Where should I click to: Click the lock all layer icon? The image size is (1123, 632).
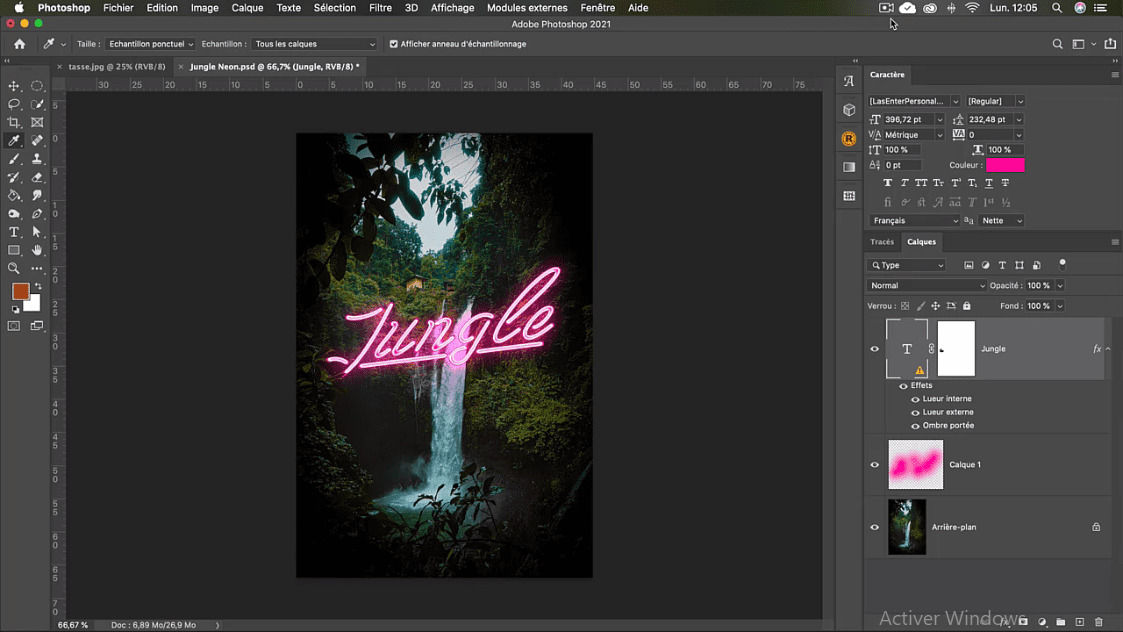966,306
